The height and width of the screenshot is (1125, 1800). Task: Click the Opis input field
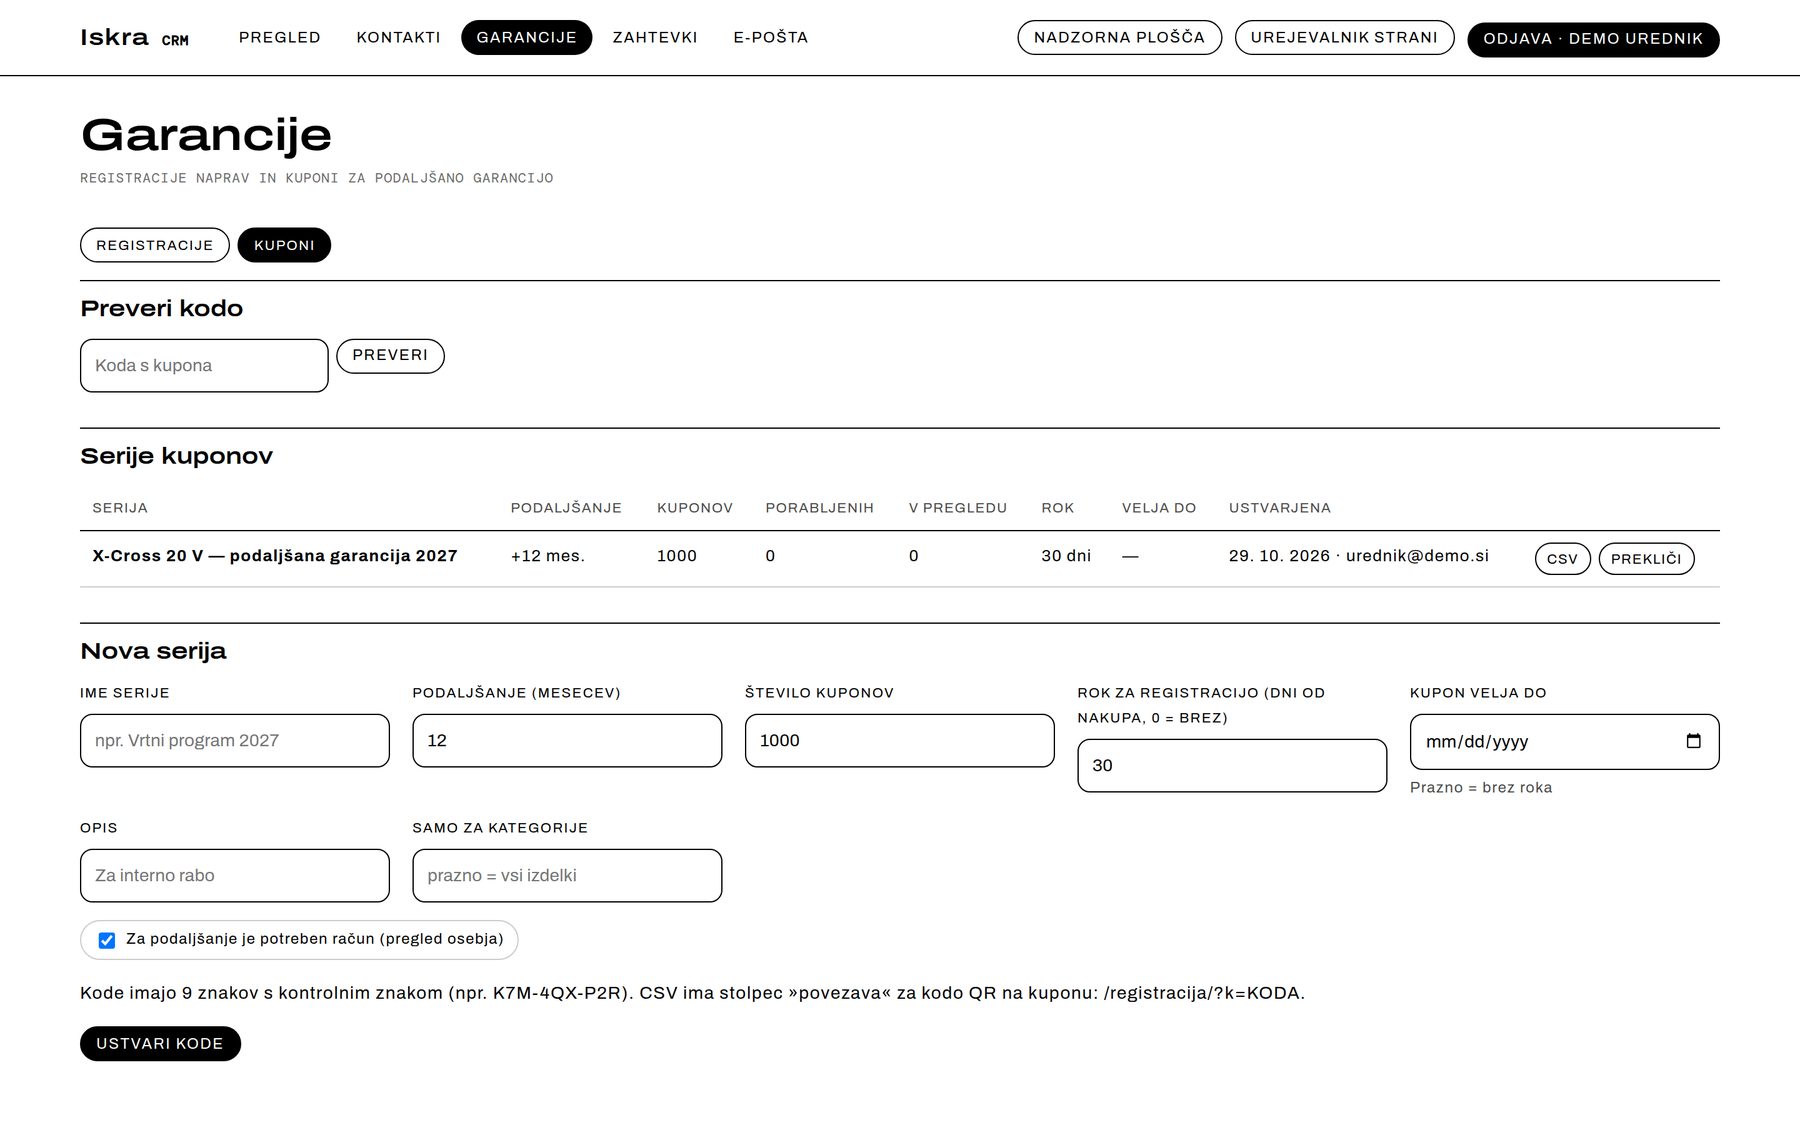[x=235, y=875]
